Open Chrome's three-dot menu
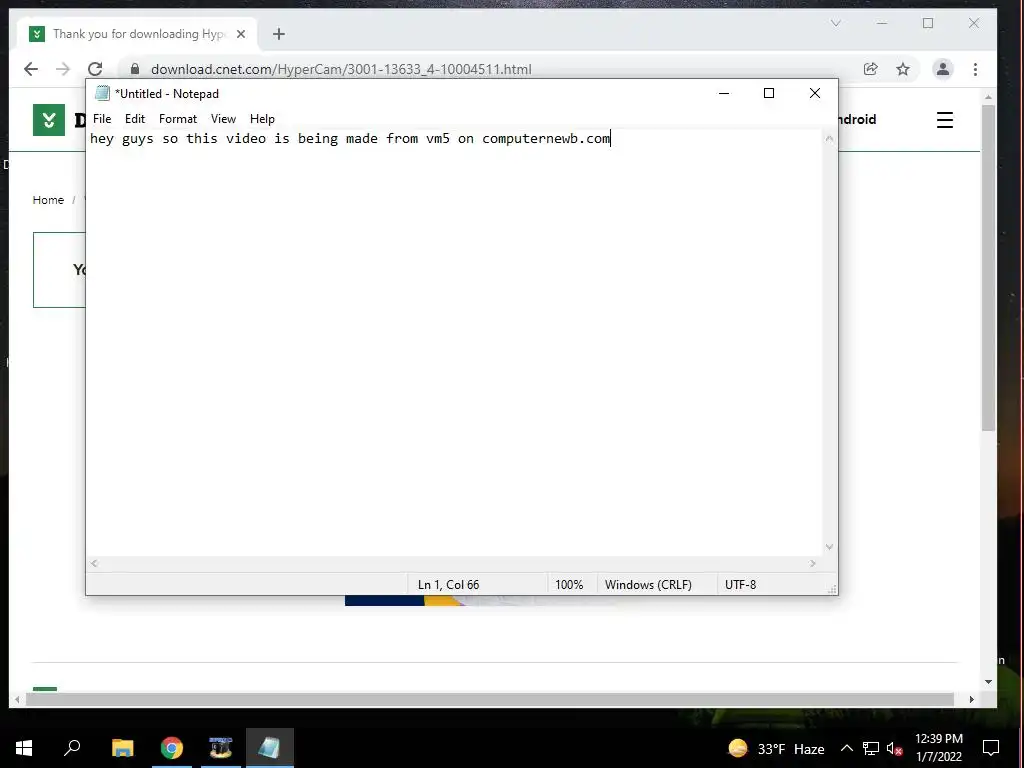1024x768 pixels. [975, 69]
